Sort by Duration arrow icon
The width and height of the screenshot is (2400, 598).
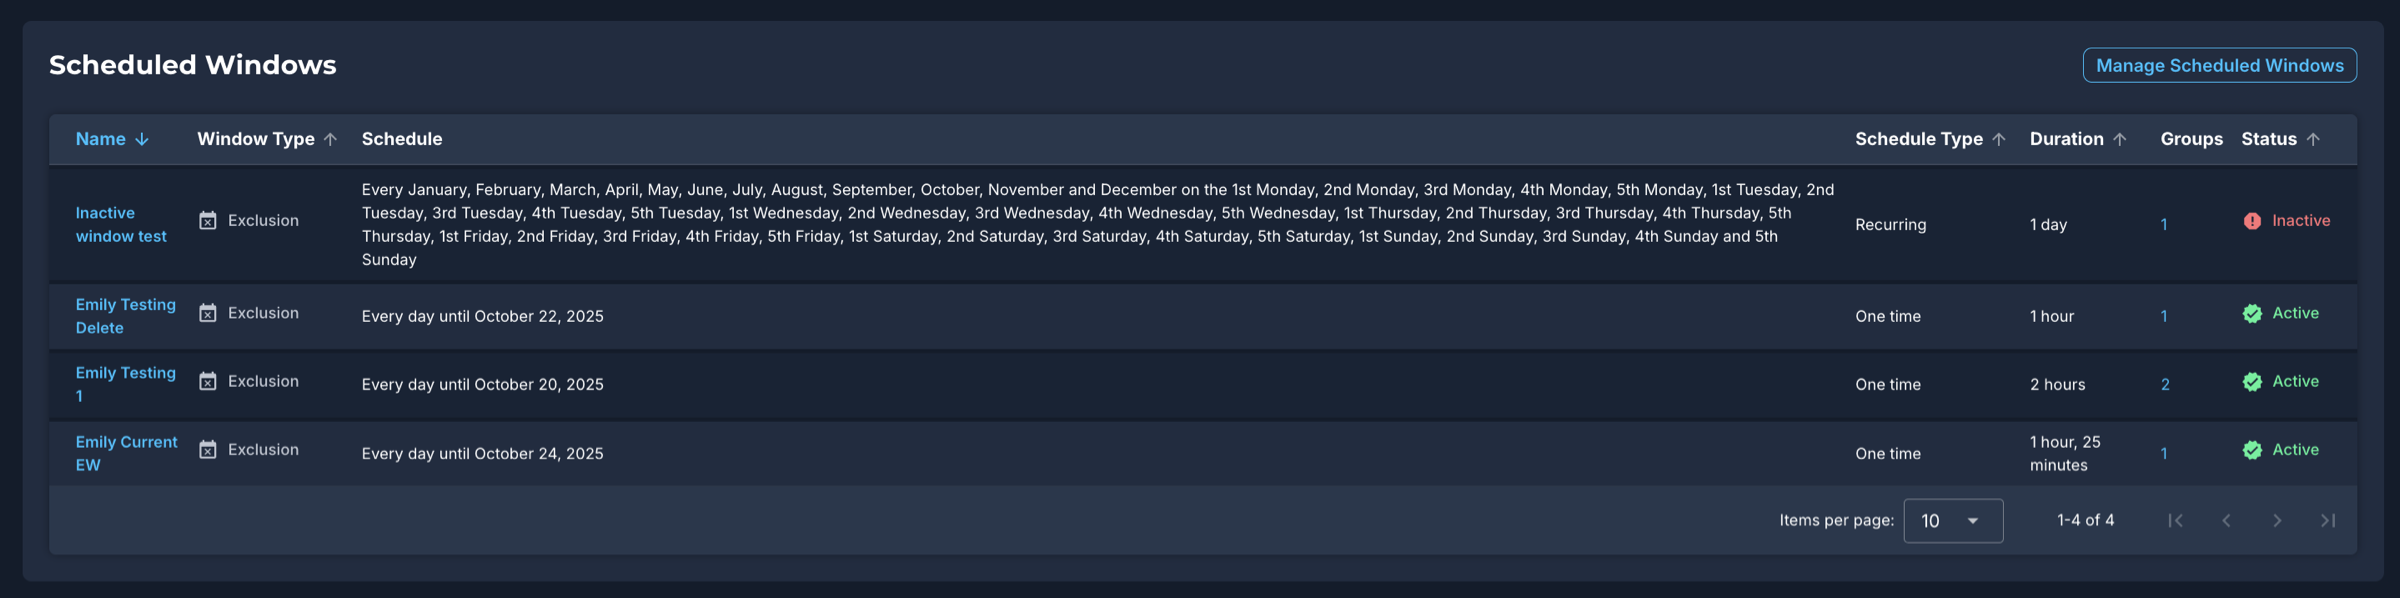pos(2119,139)
